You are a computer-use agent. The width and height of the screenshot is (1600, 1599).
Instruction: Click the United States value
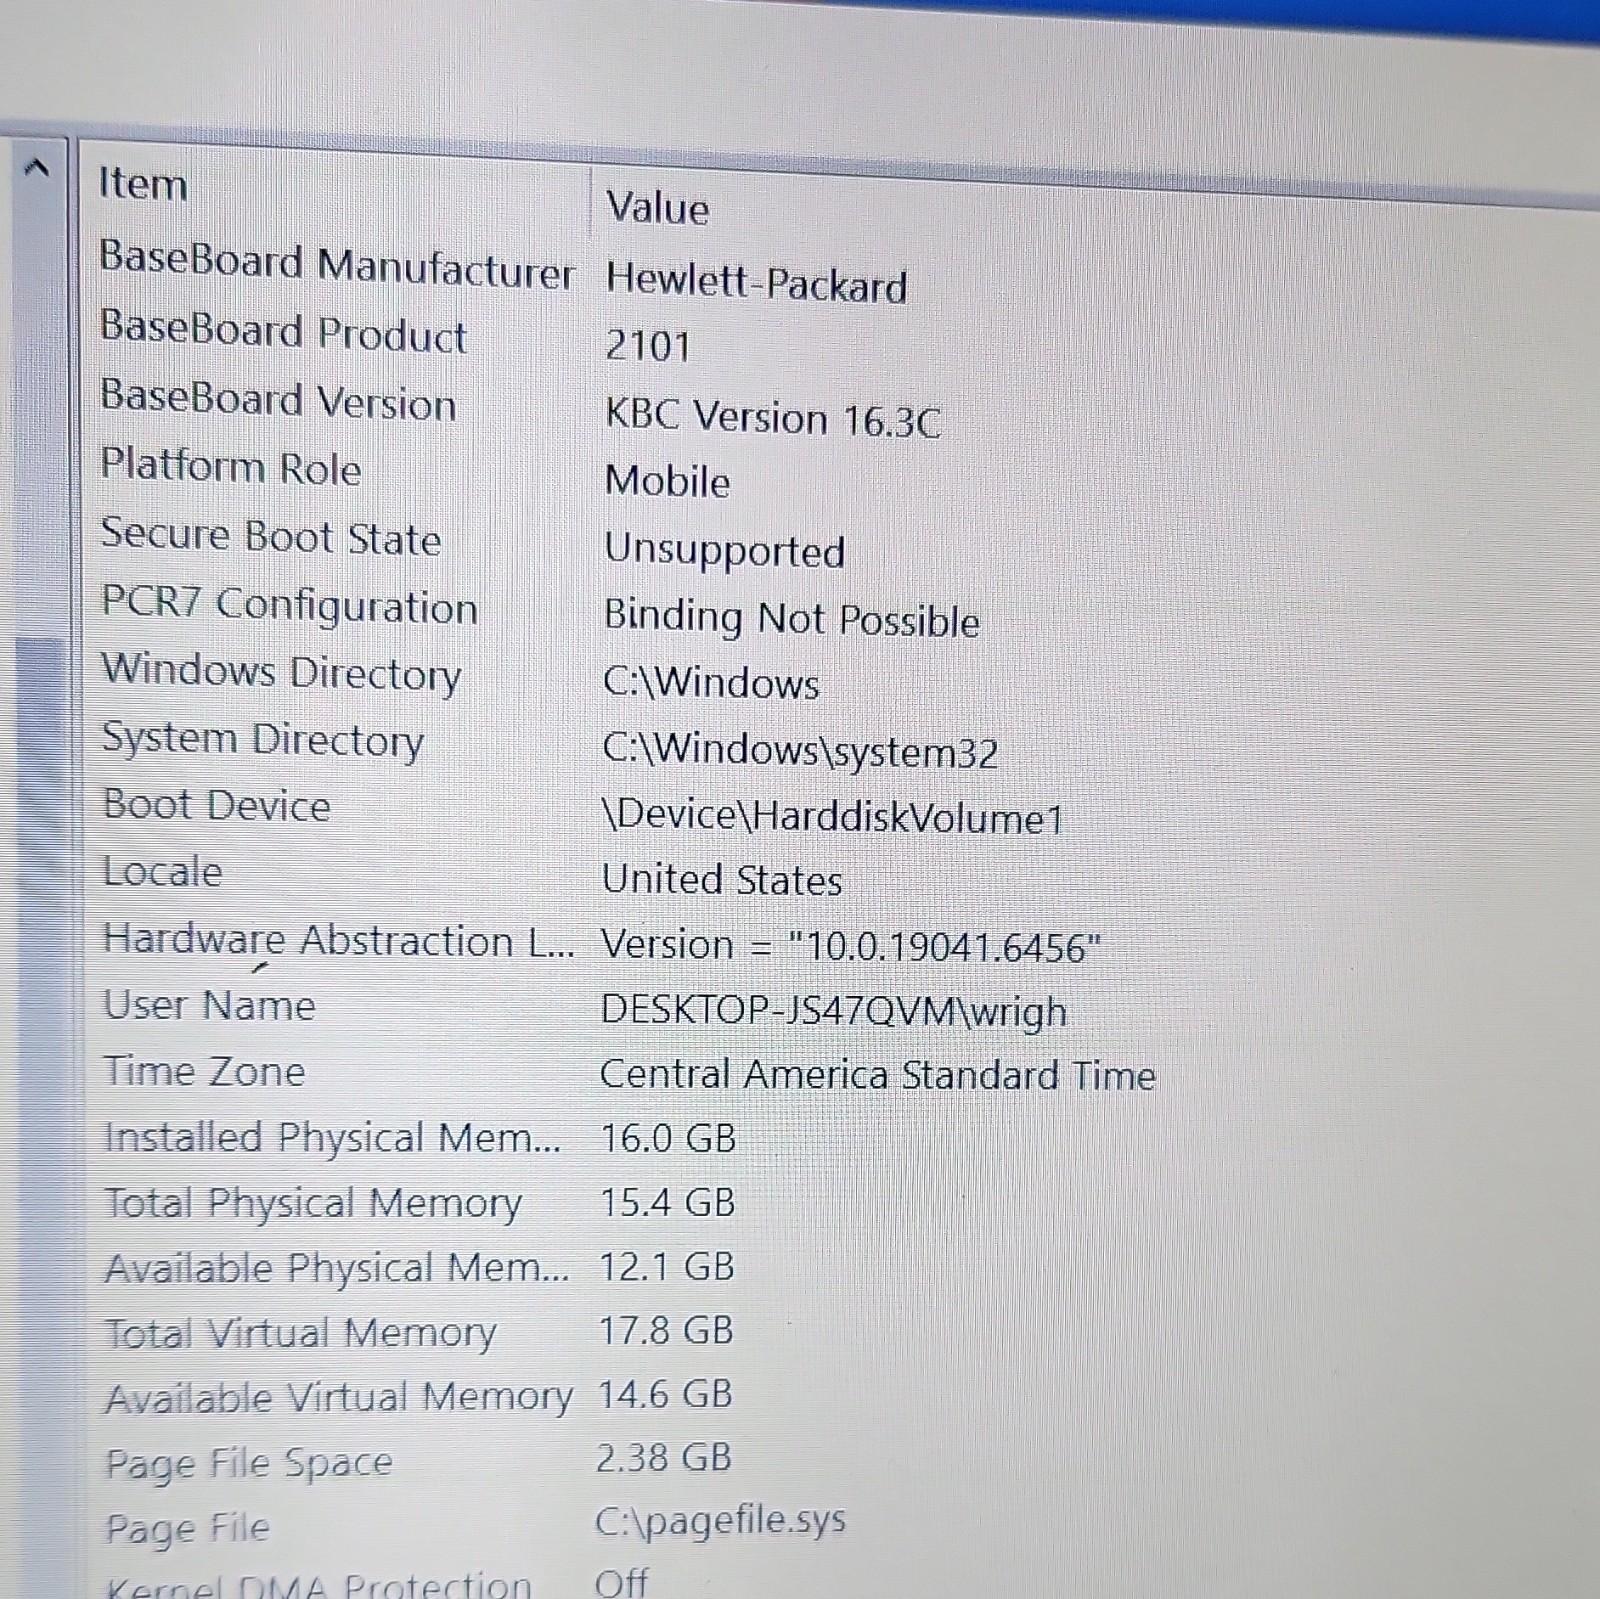pyautogui.click(x=722, y=881)
